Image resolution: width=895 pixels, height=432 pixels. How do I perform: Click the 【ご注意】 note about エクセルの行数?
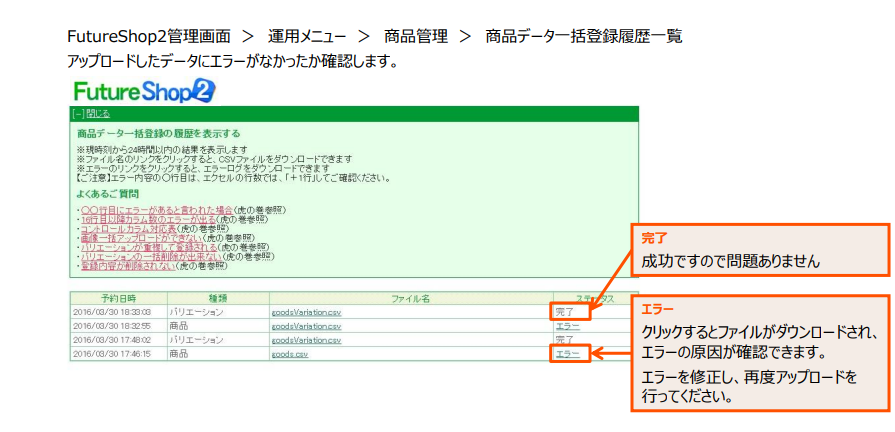234,178
